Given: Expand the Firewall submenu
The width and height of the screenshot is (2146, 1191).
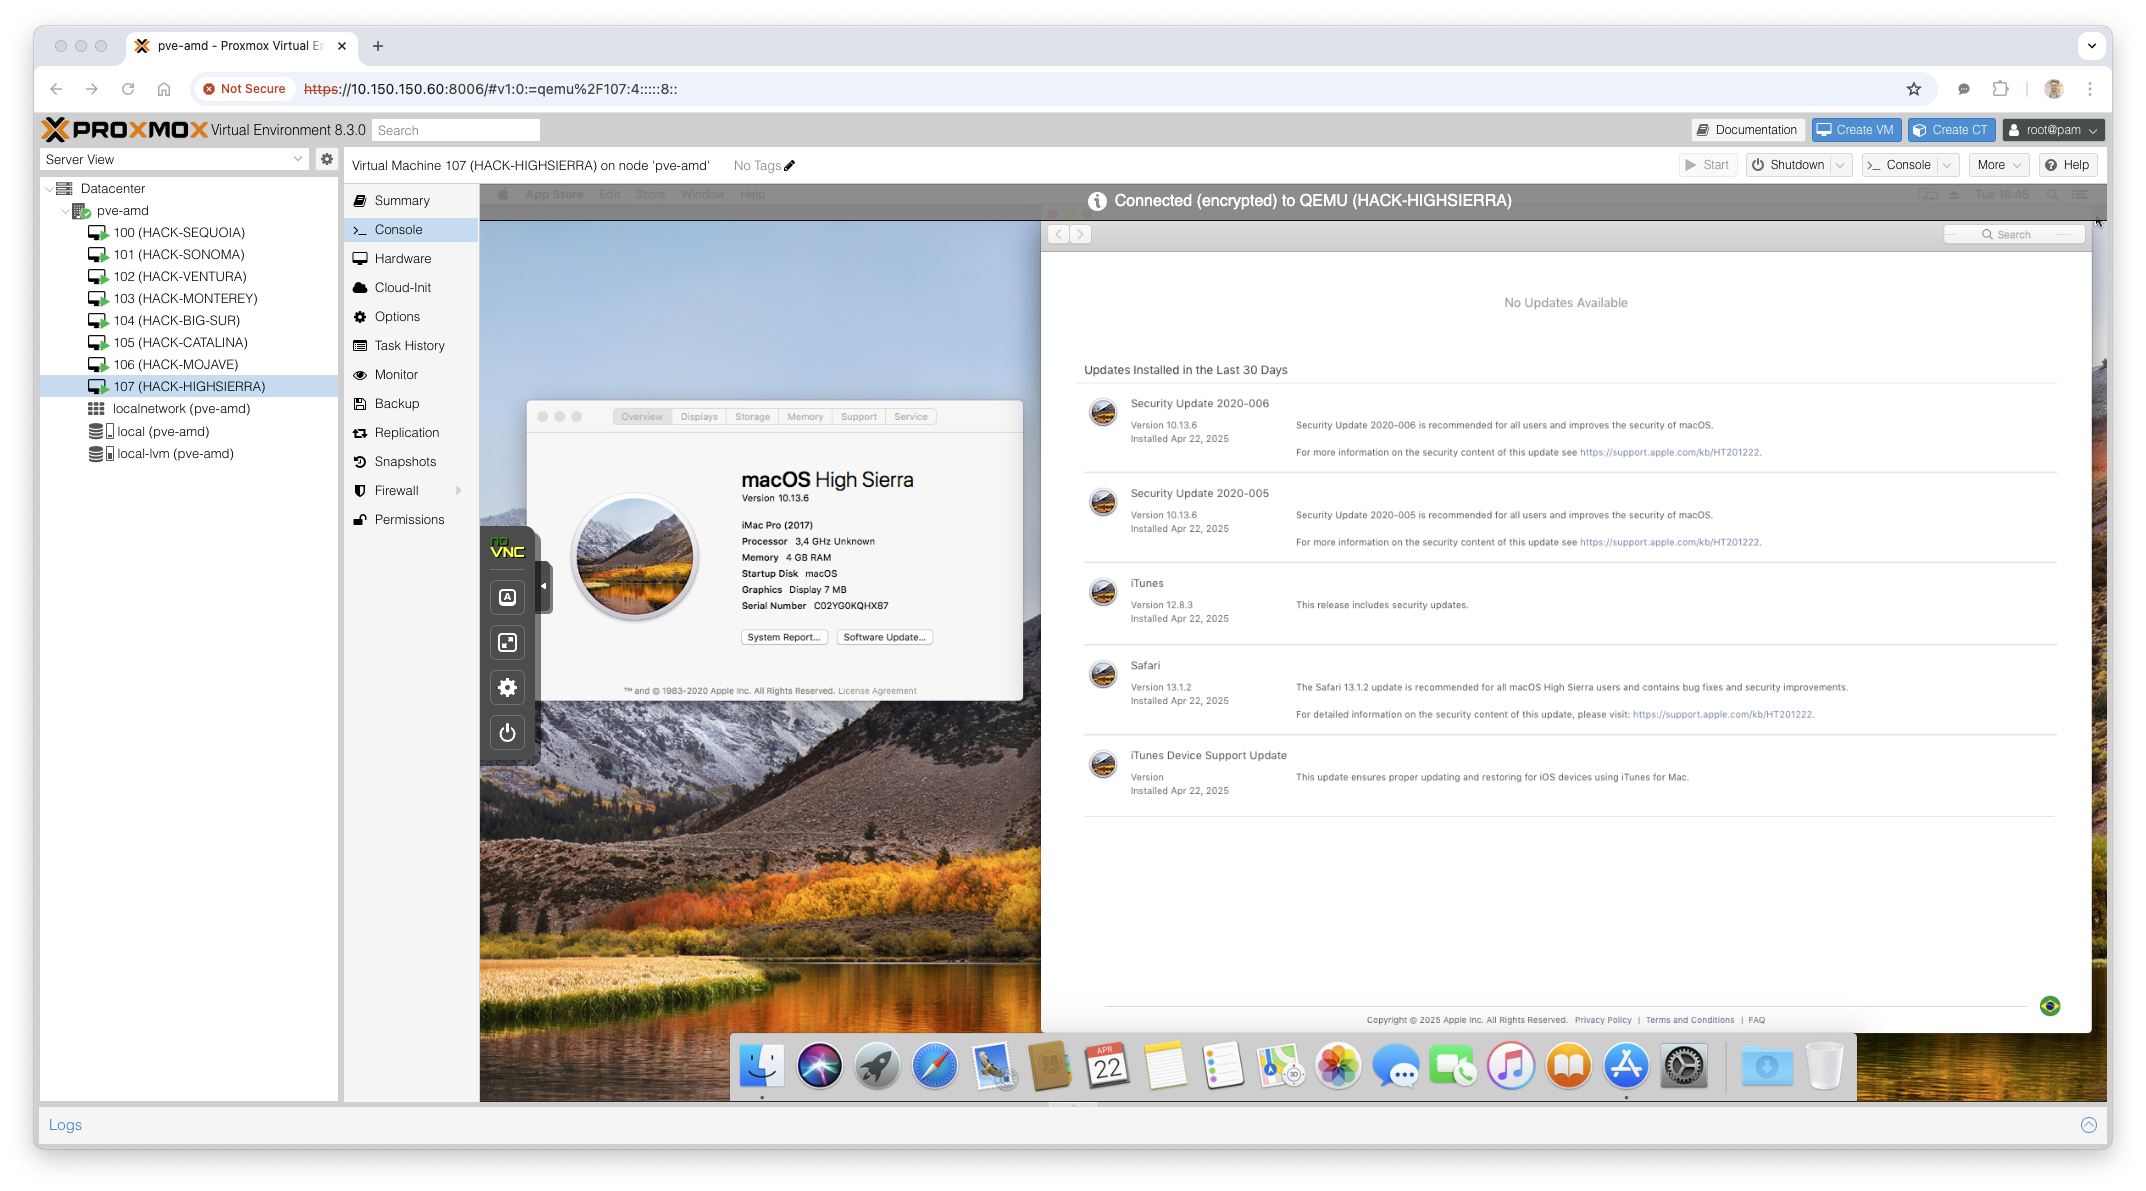Looking at the screenshot, I should pos(458,490).
